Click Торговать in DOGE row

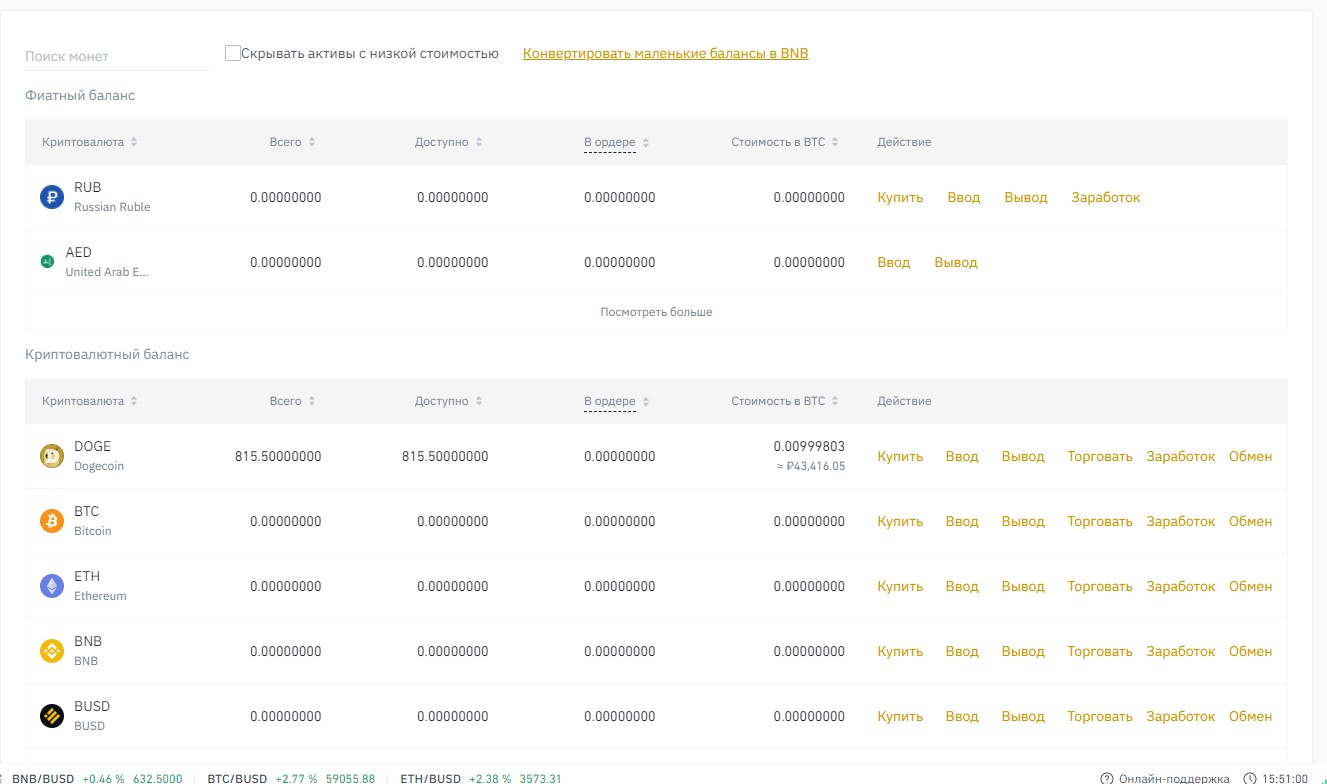point(1100,456)
